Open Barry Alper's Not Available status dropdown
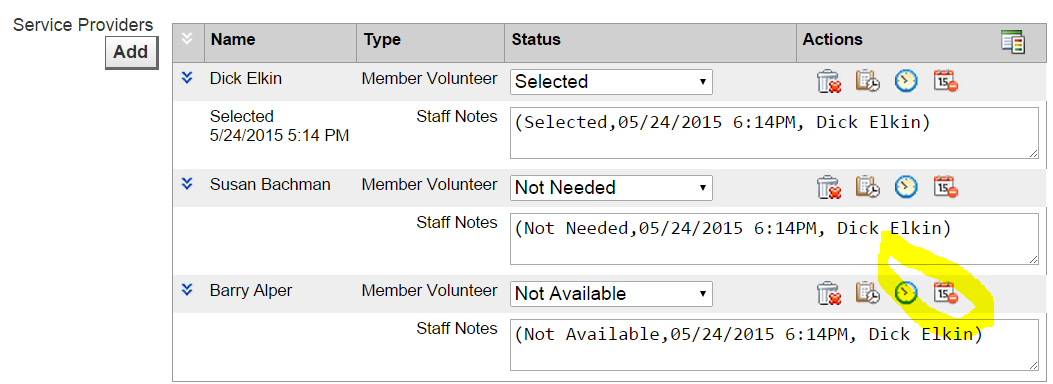Viewport: 1053px width, 384px height. pyautogui.click(x=611, y=294)
